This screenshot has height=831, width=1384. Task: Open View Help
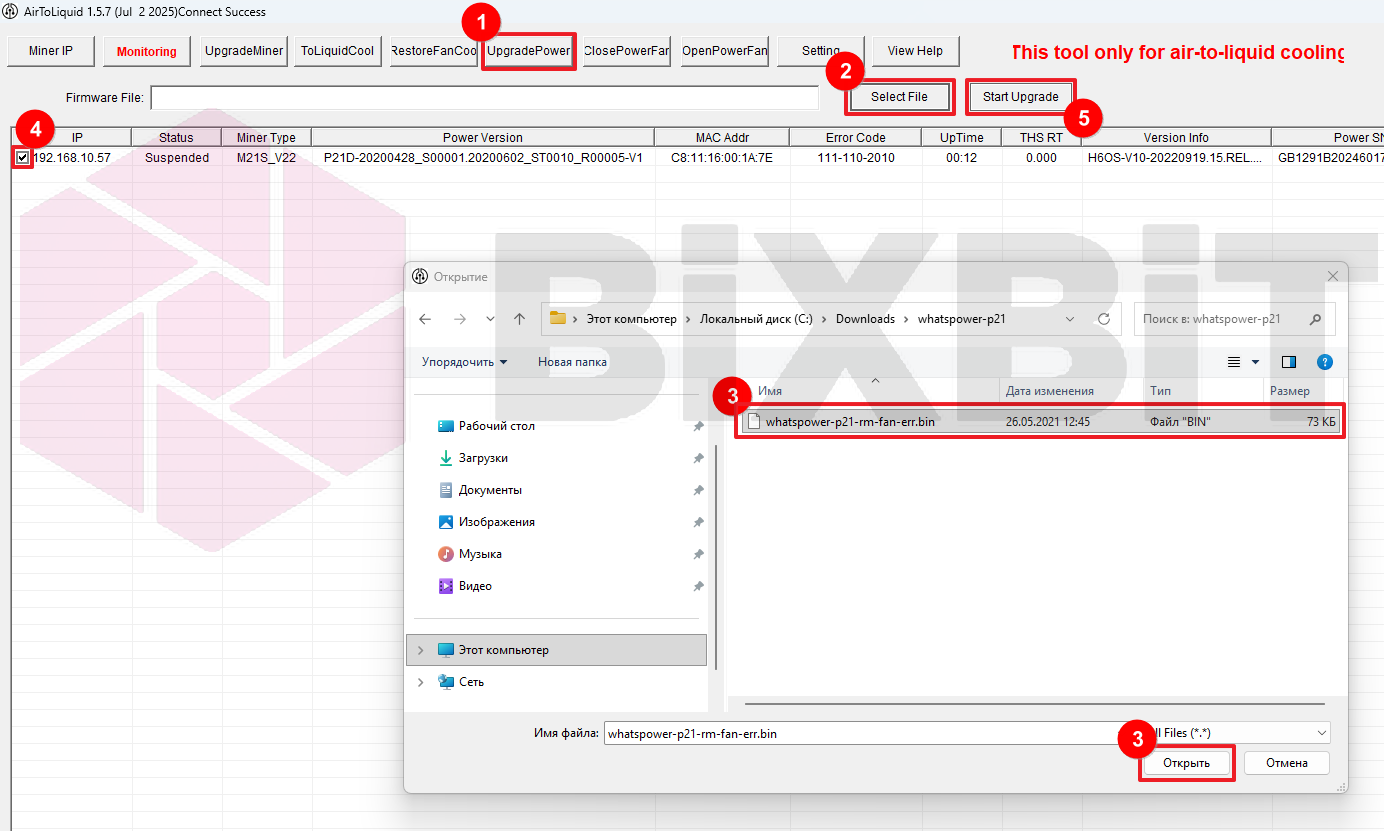[x=915, y=51]
